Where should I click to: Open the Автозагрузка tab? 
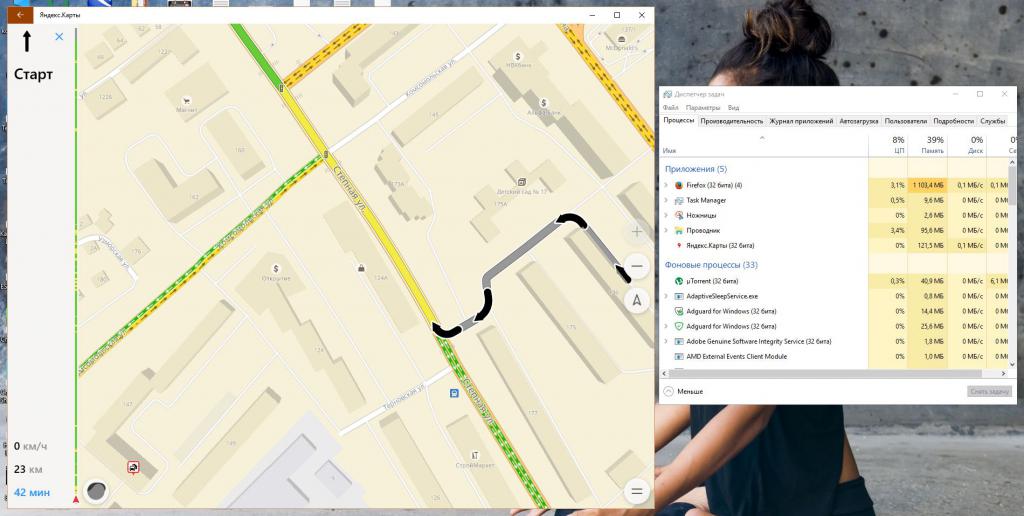click(859, 121)
